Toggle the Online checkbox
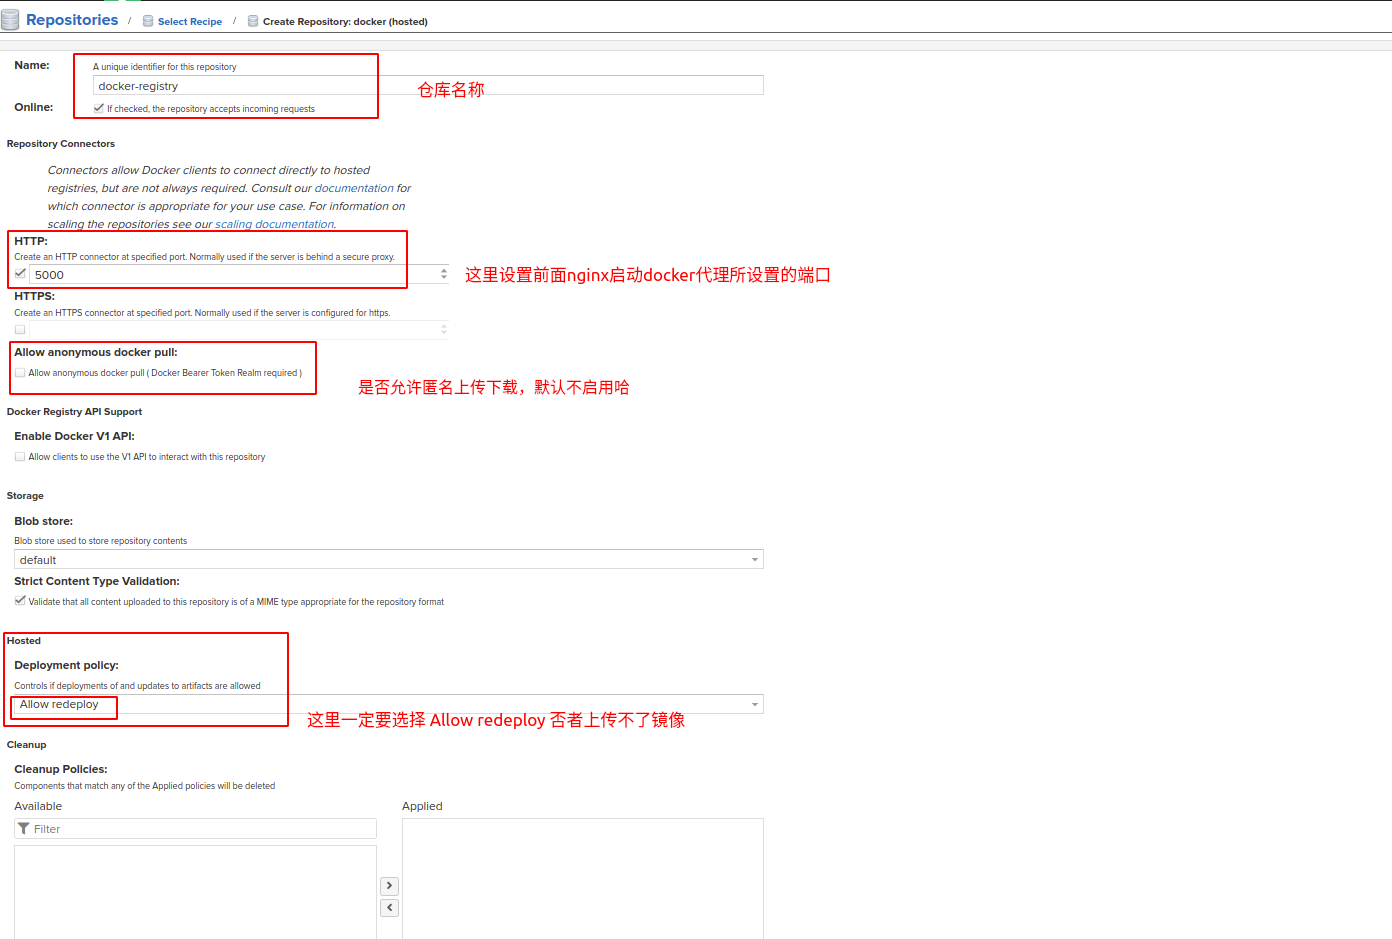Screen dimensions: 1392x939 point(98,108)
